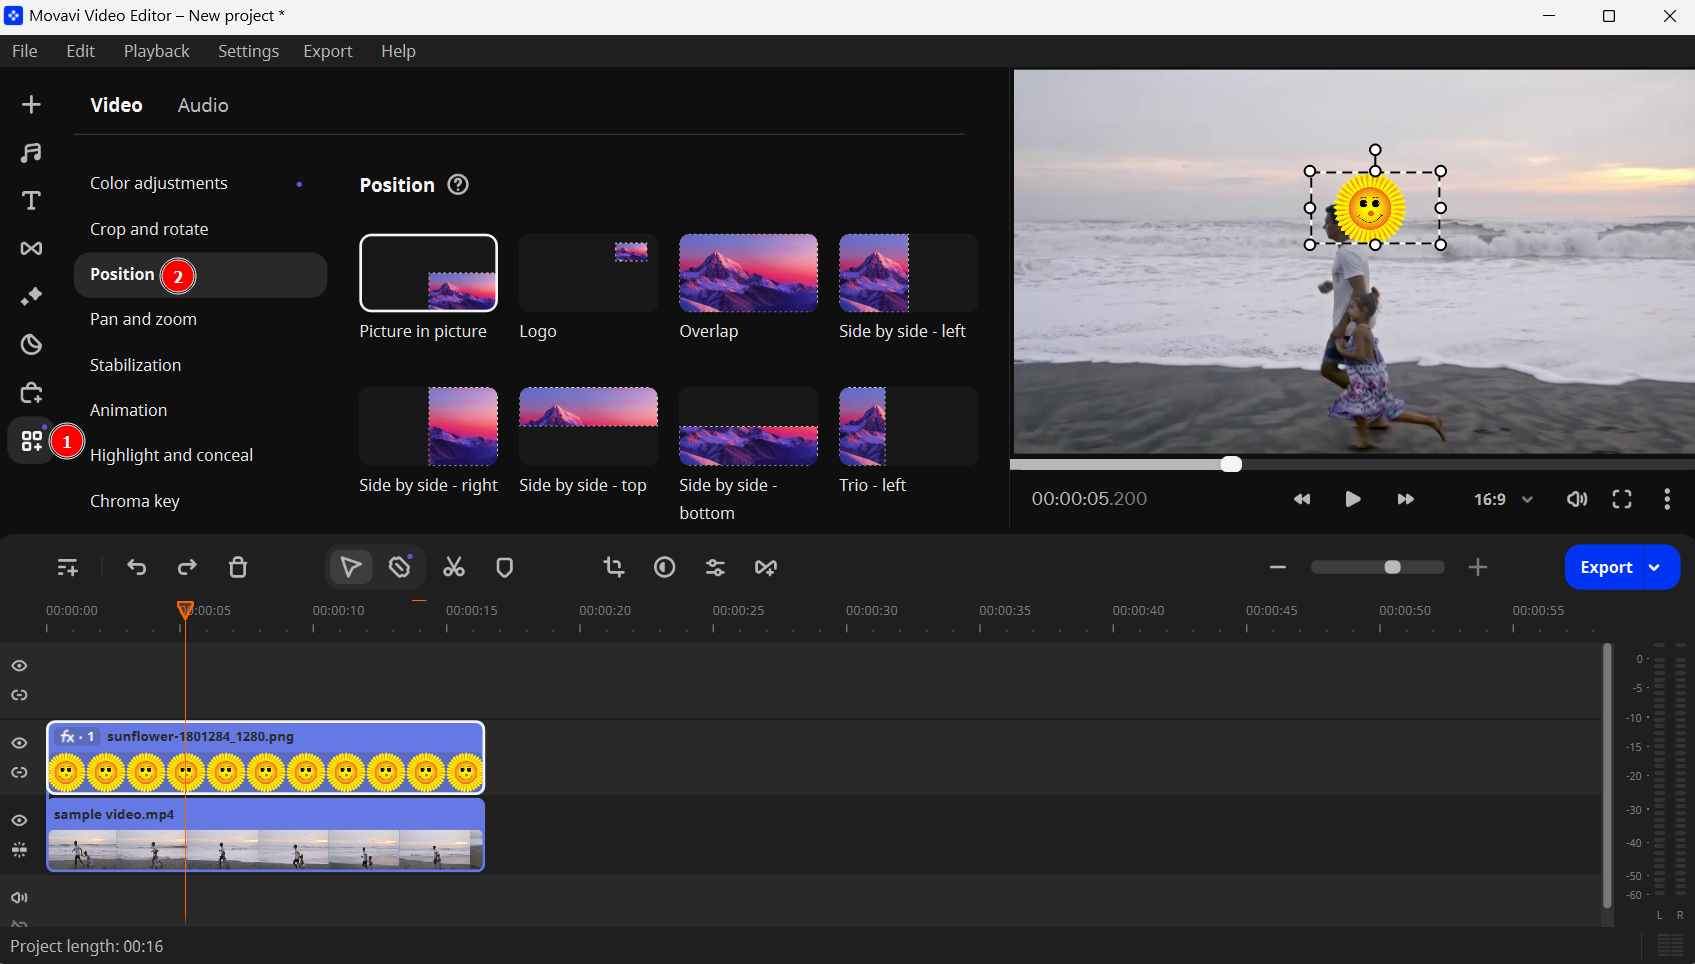Click the Position help question mark icon
The image size is (1695, 964).
pos(458,185)
